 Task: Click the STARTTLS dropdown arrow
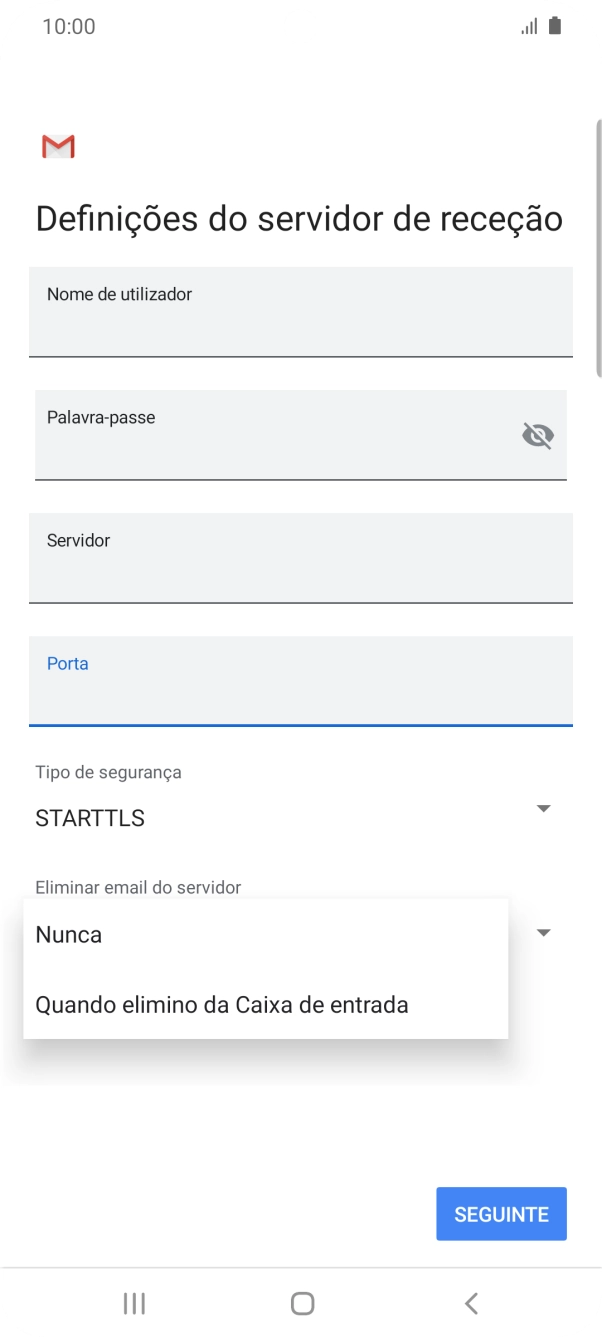542,808
